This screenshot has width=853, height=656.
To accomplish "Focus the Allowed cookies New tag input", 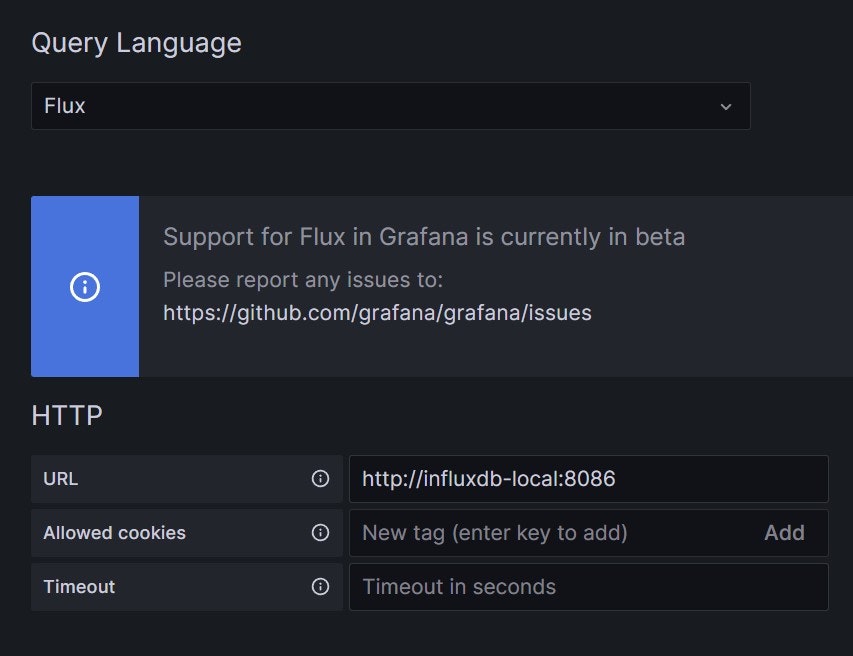I will click(550, 533).
